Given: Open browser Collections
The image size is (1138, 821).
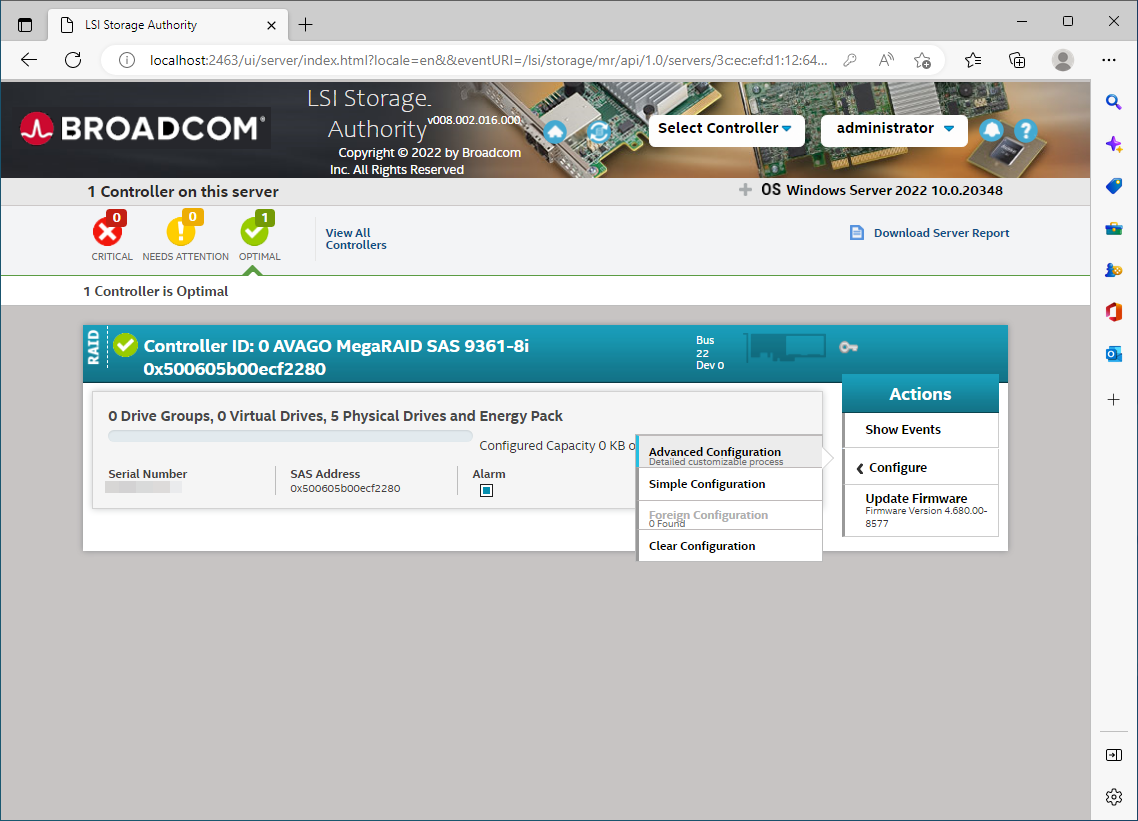Looking at the screenshot, I should pyautogui.click(x=1018, y=60).
